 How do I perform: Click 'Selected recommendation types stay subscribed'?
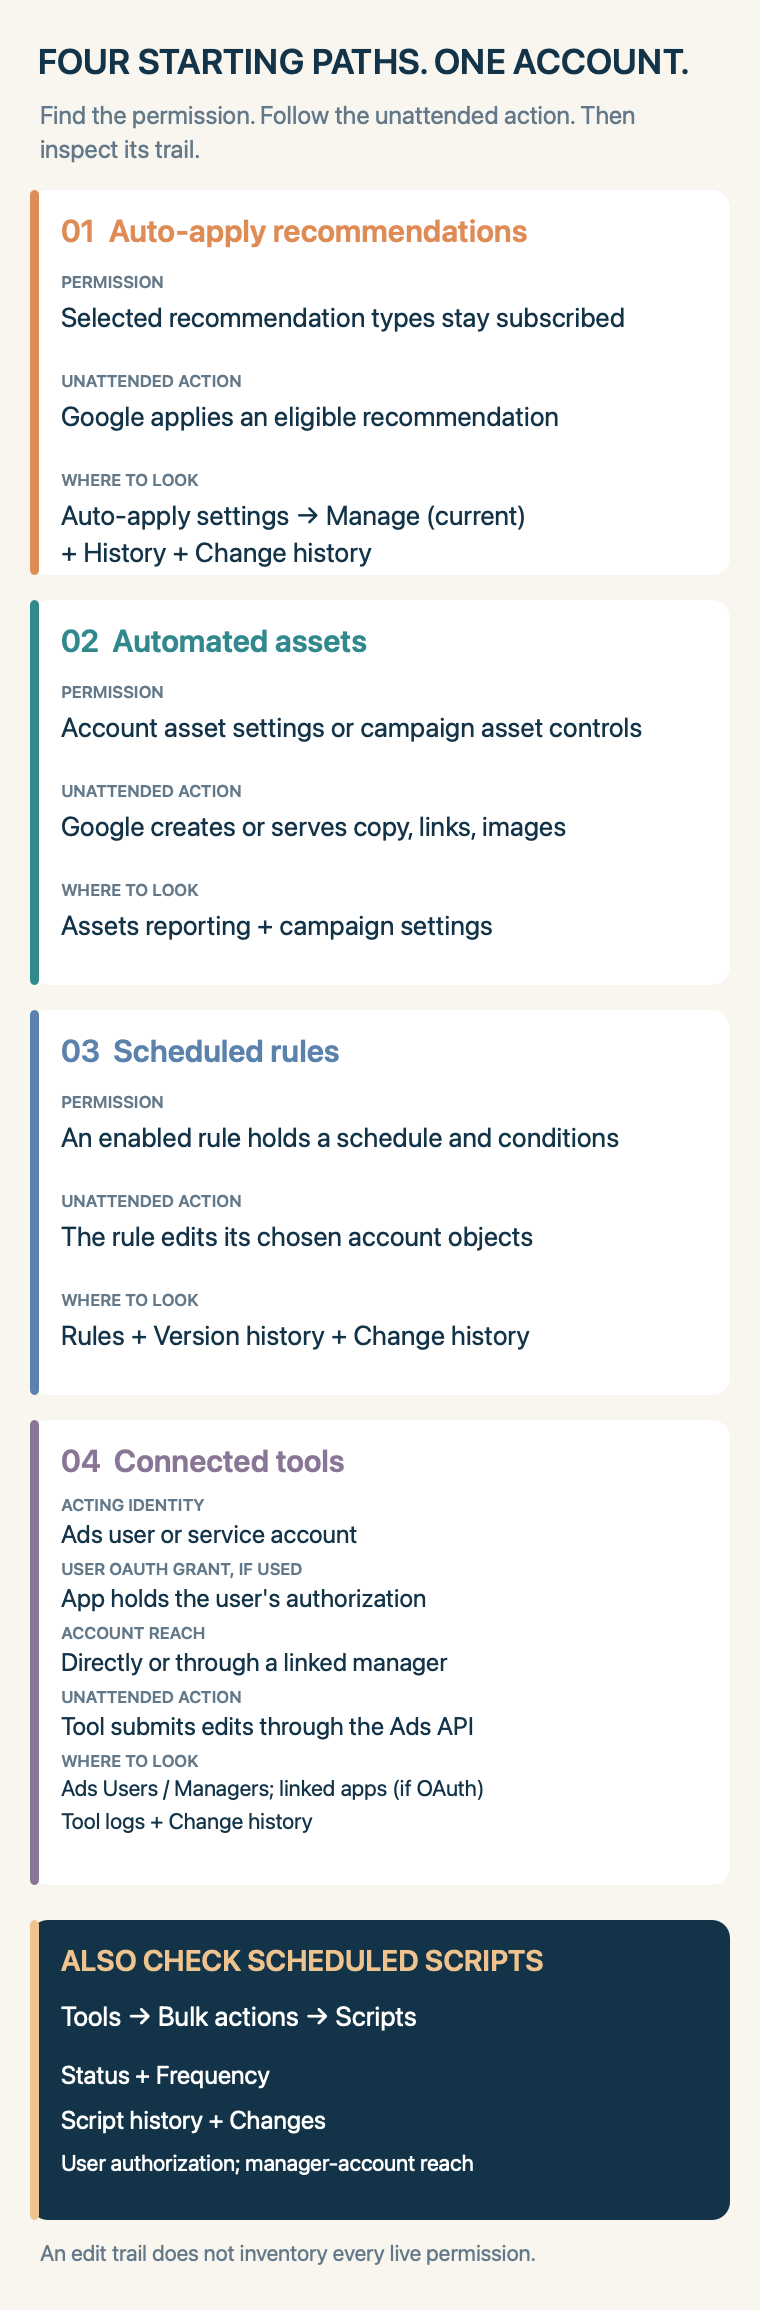[343, 318]
